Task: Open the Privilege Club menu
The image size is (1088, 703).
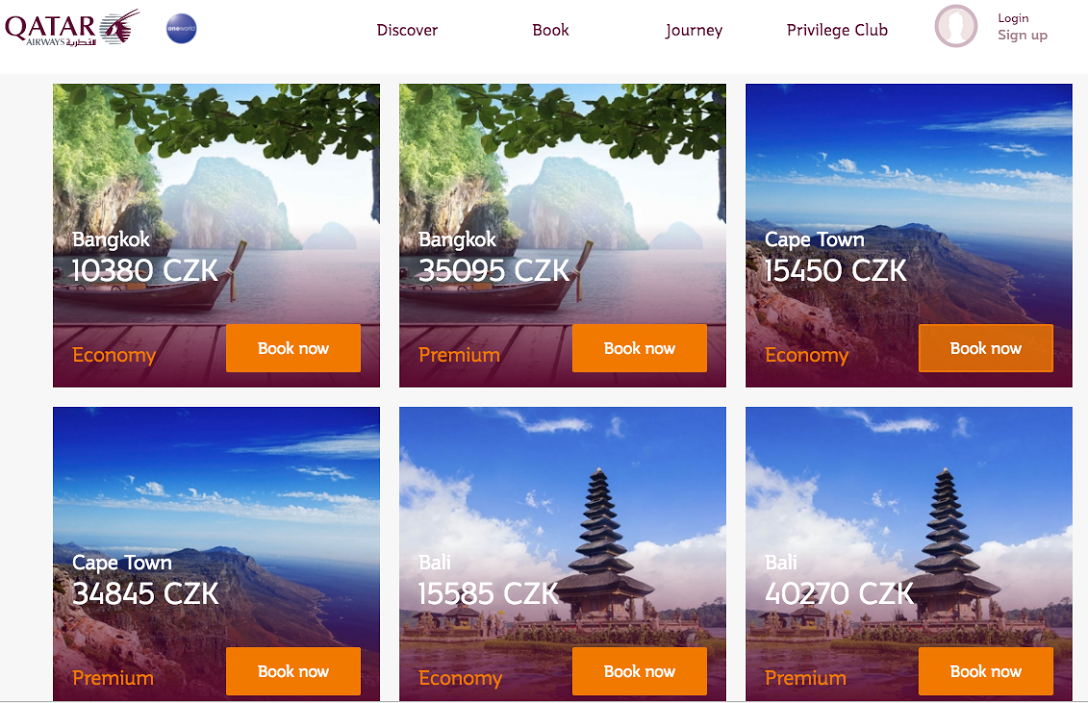Action: pyautogui.click(x=837, y=30)
